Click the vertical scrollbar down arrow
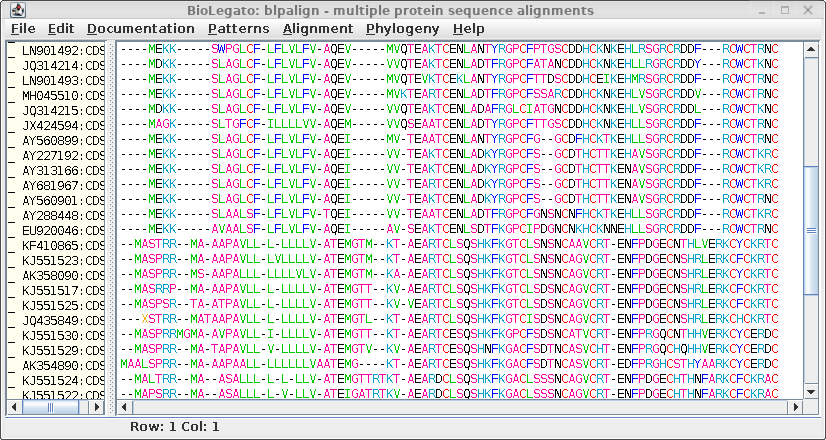Screen dimensions: 826x440 (x=811, y=393)
